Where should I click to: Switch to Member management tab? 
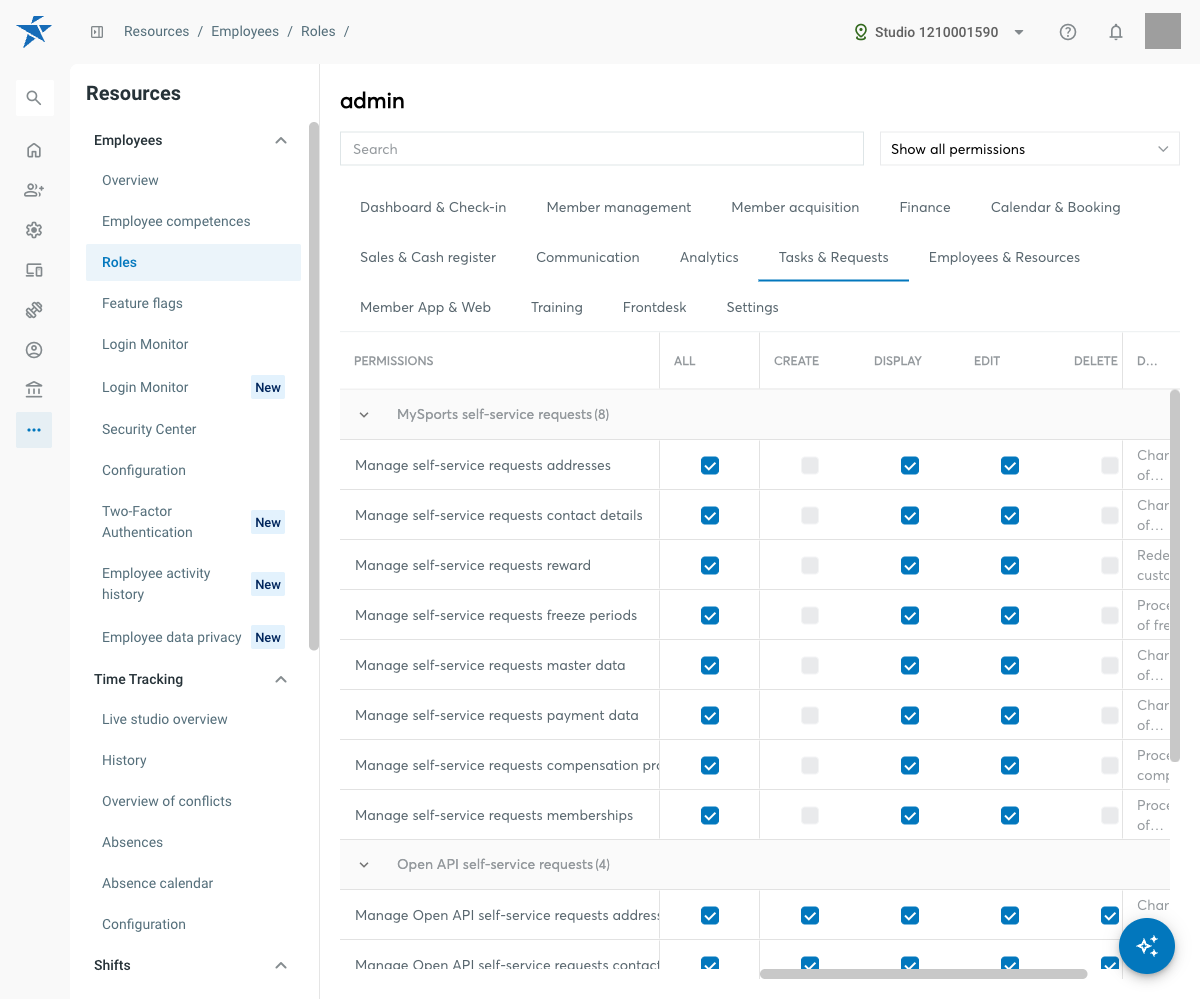tap(619, 207)
